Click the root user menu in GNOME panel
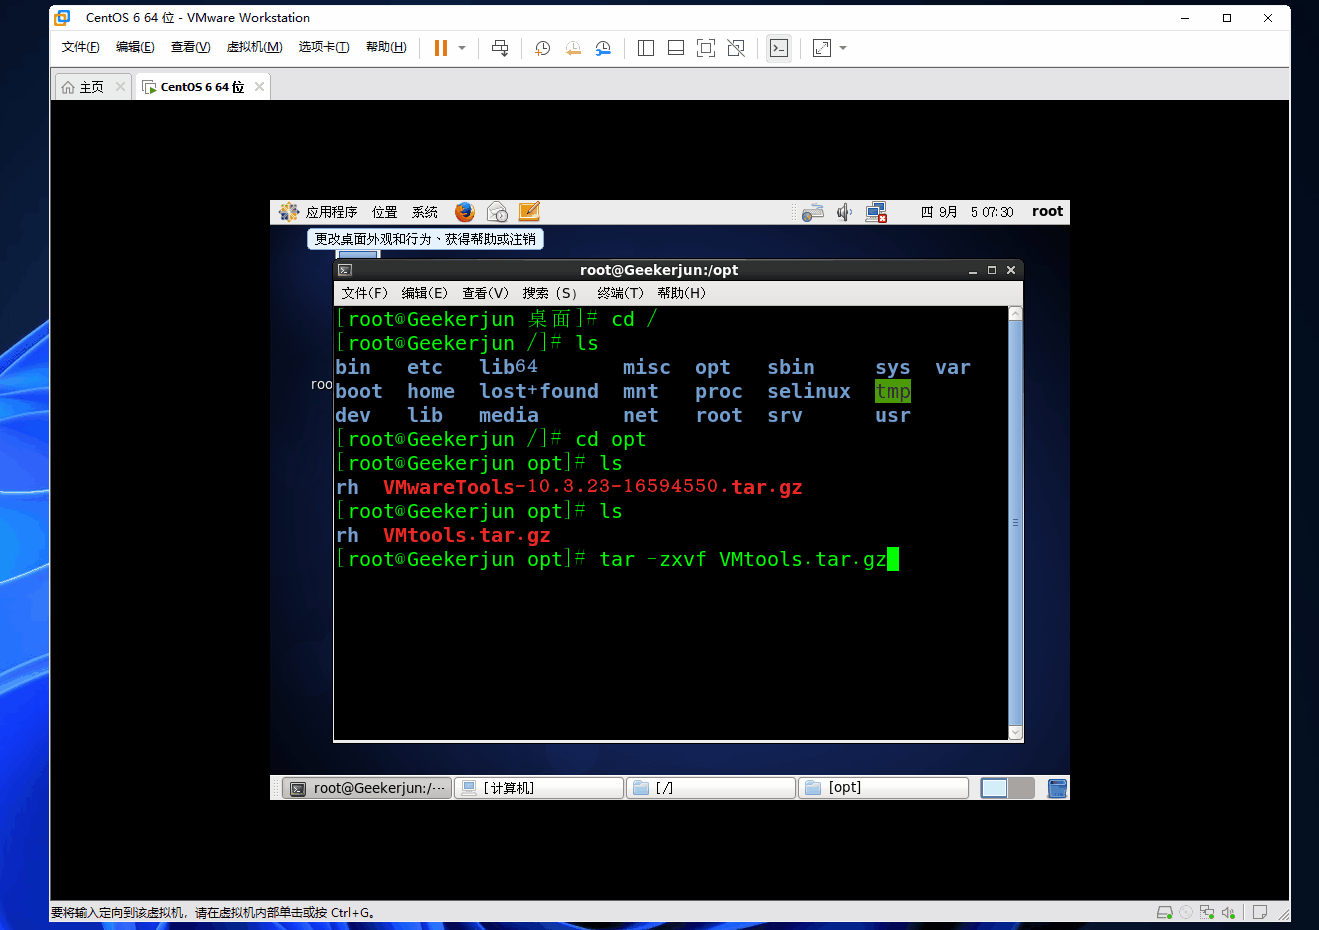The image size is (1319, 930). (1047, 211)
